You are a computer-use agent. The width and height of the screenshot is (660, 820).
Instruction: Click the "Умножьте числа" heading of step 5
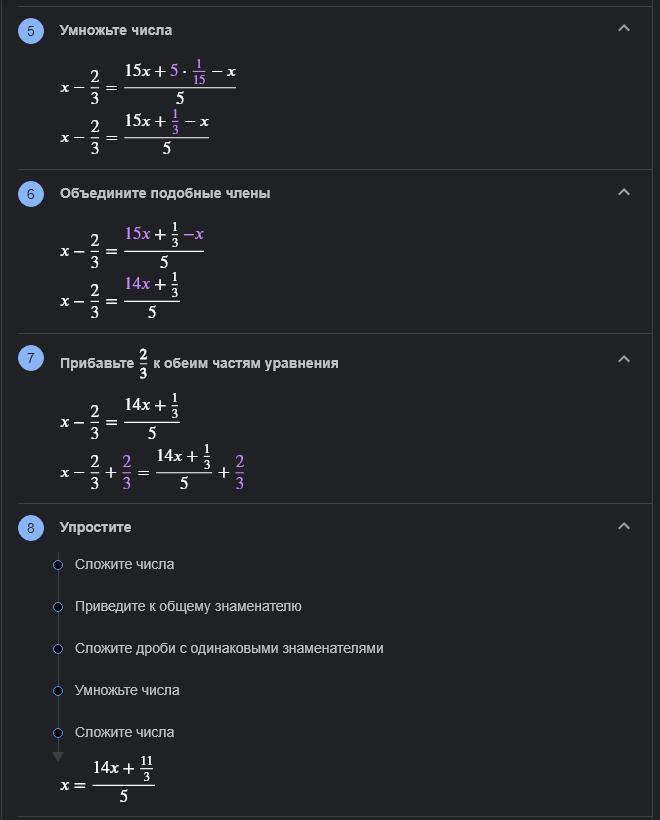pos(115,31)
